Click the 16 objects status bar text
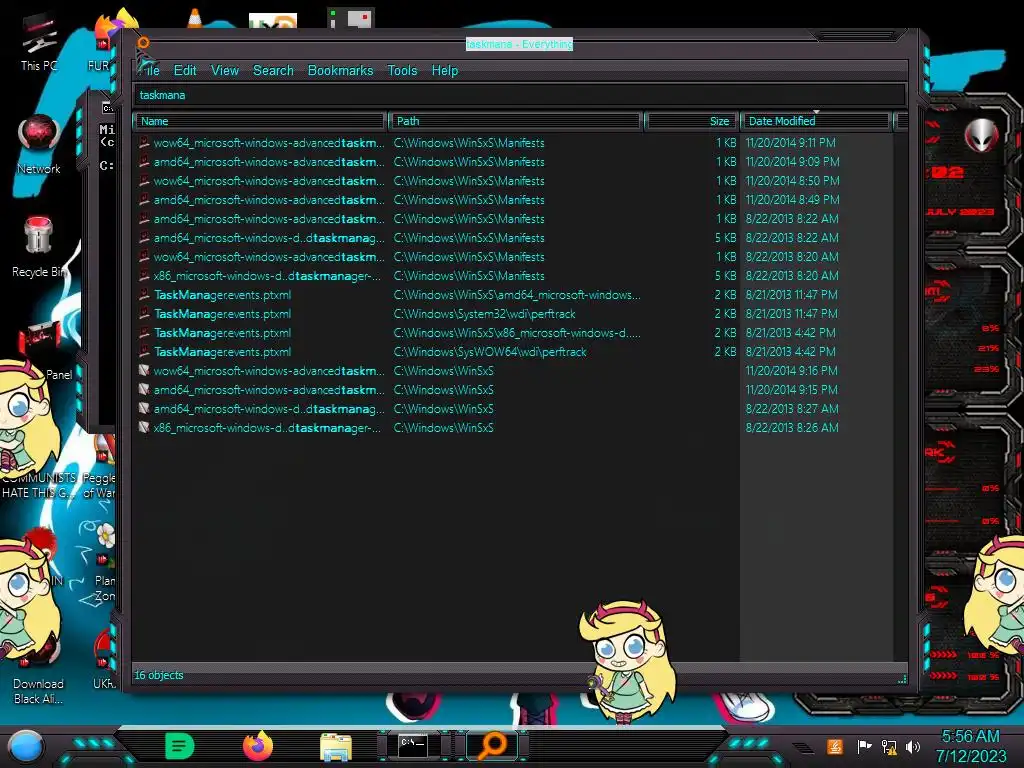Screen dimensions: 1024x768 [x=159, y=675]
